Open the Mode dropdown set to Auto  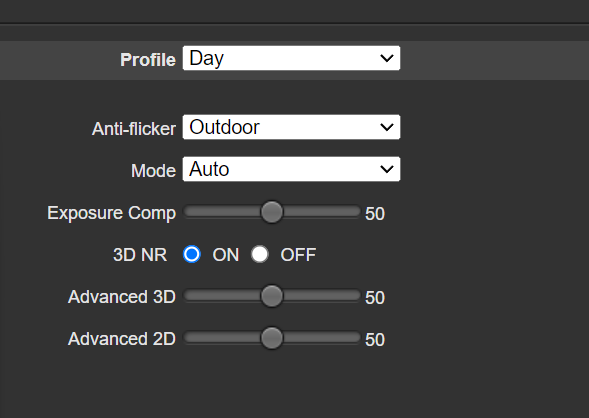[x=291, y=169]
